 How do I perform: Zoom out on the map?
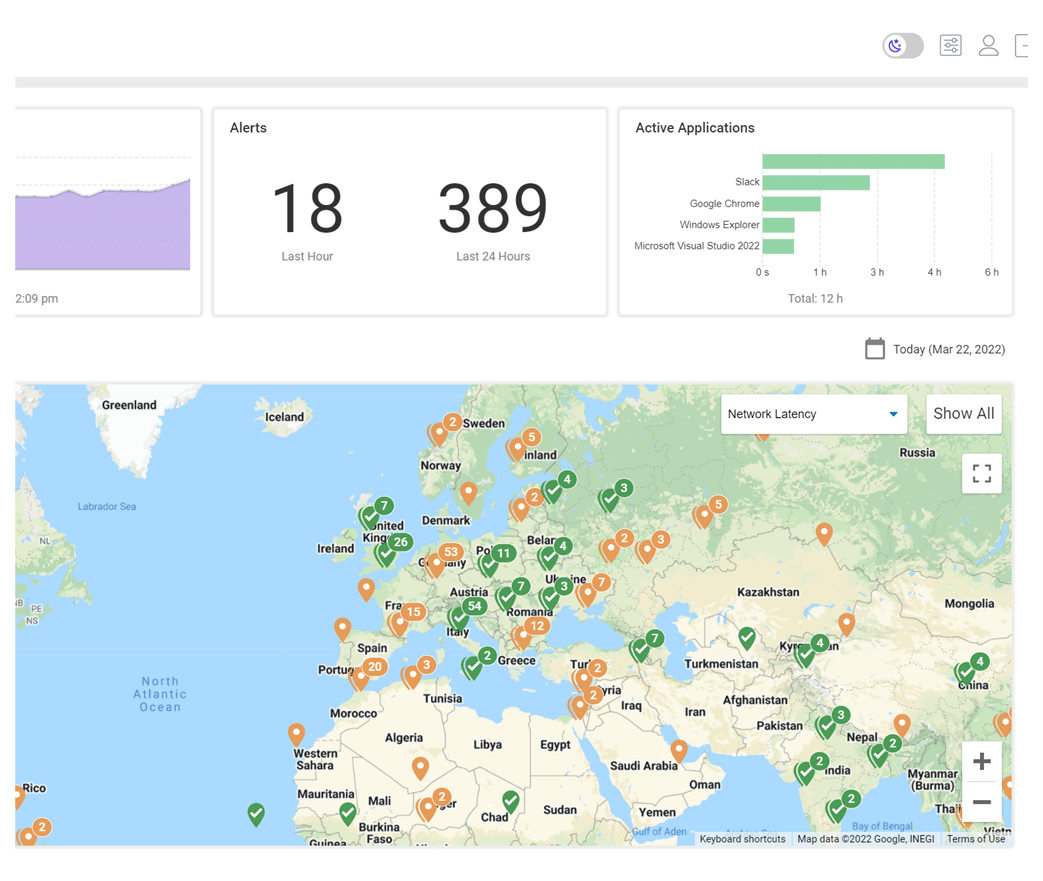[981, 802]
